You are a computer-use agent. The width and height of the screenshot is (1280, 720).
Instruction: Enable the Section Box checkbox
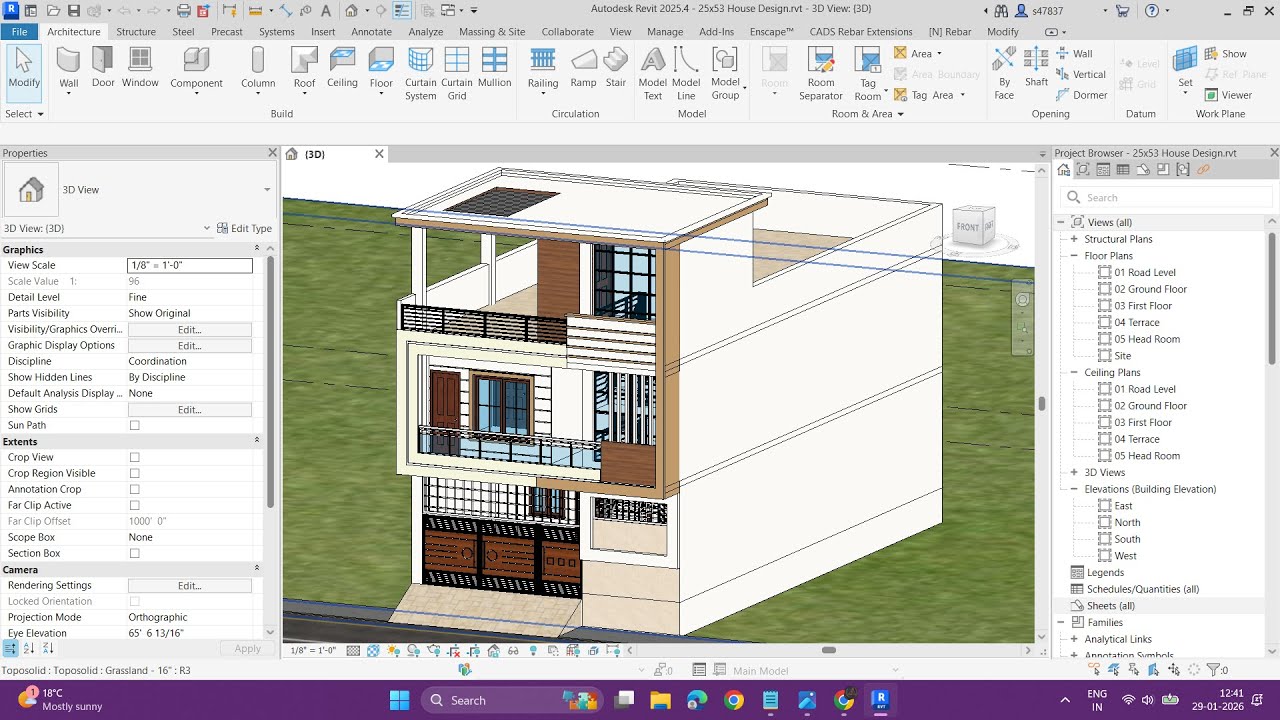[134, 553]
